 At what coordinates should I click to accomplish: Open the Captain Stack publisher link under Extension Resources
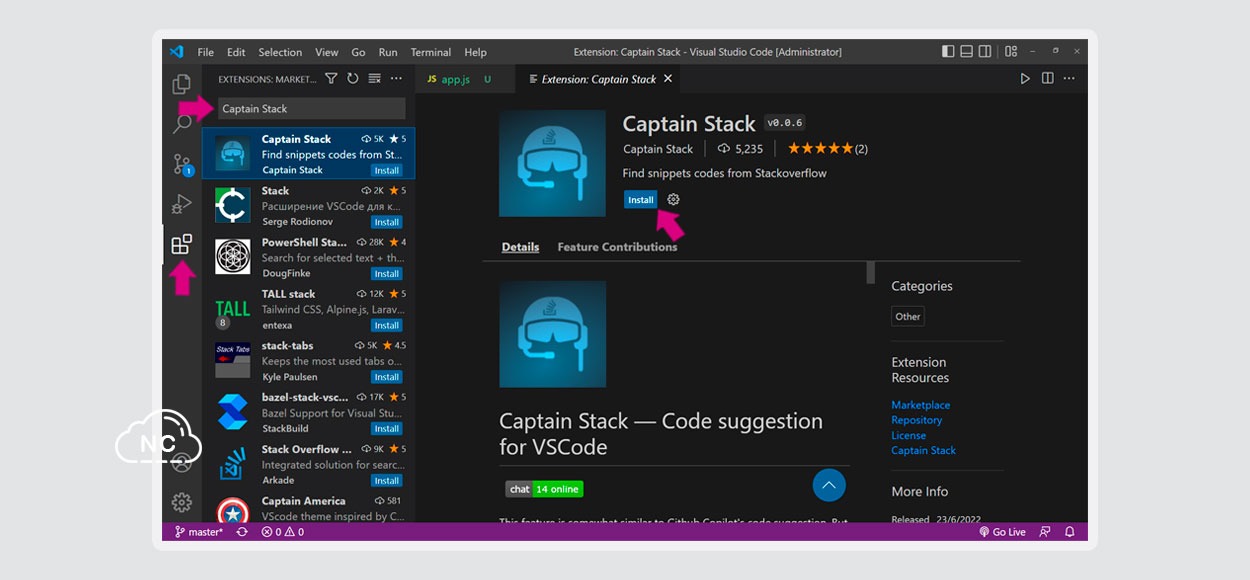click(924, 450)
